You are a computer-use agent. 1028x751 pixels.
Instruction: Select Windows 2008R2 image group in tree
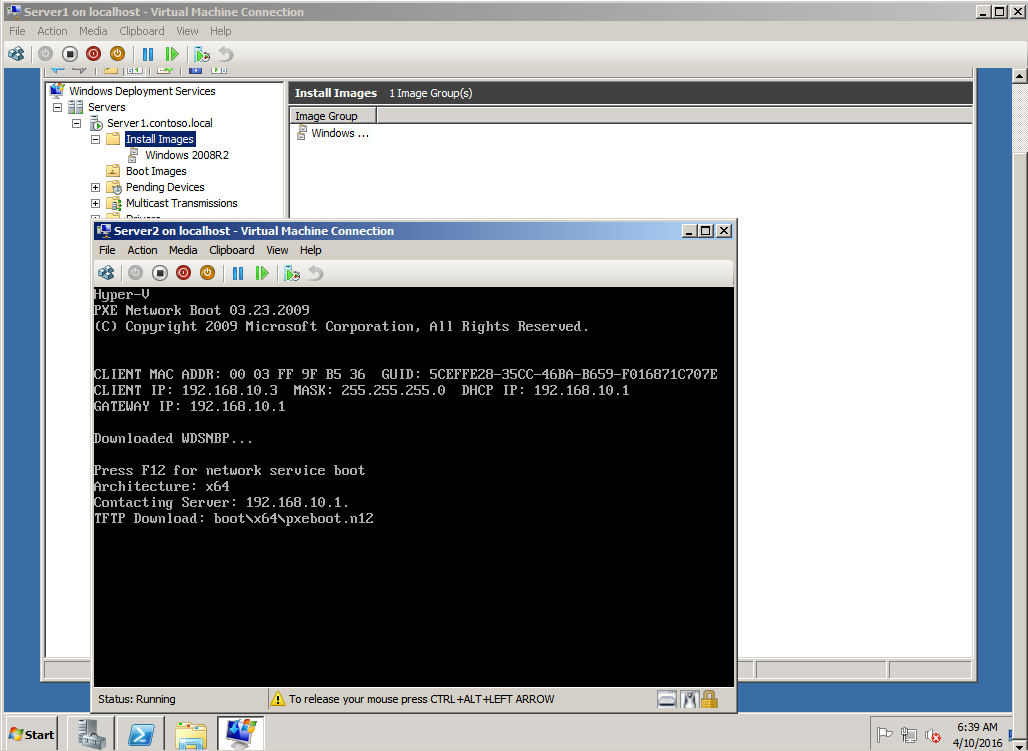pyautogui.click(x=187, y=155)
